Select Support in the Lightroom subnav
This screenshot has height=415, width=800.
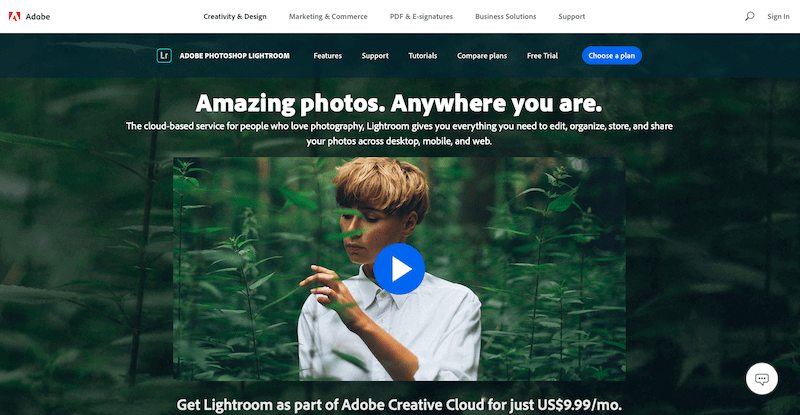pyautogui.click(x=375, y=56)
